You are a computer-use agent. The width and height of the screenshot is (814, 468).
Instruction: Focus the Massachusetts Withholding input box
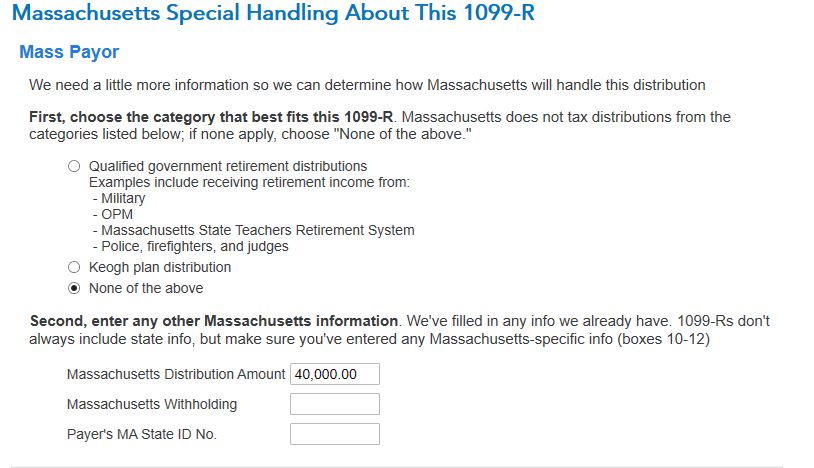coord(334,404)
